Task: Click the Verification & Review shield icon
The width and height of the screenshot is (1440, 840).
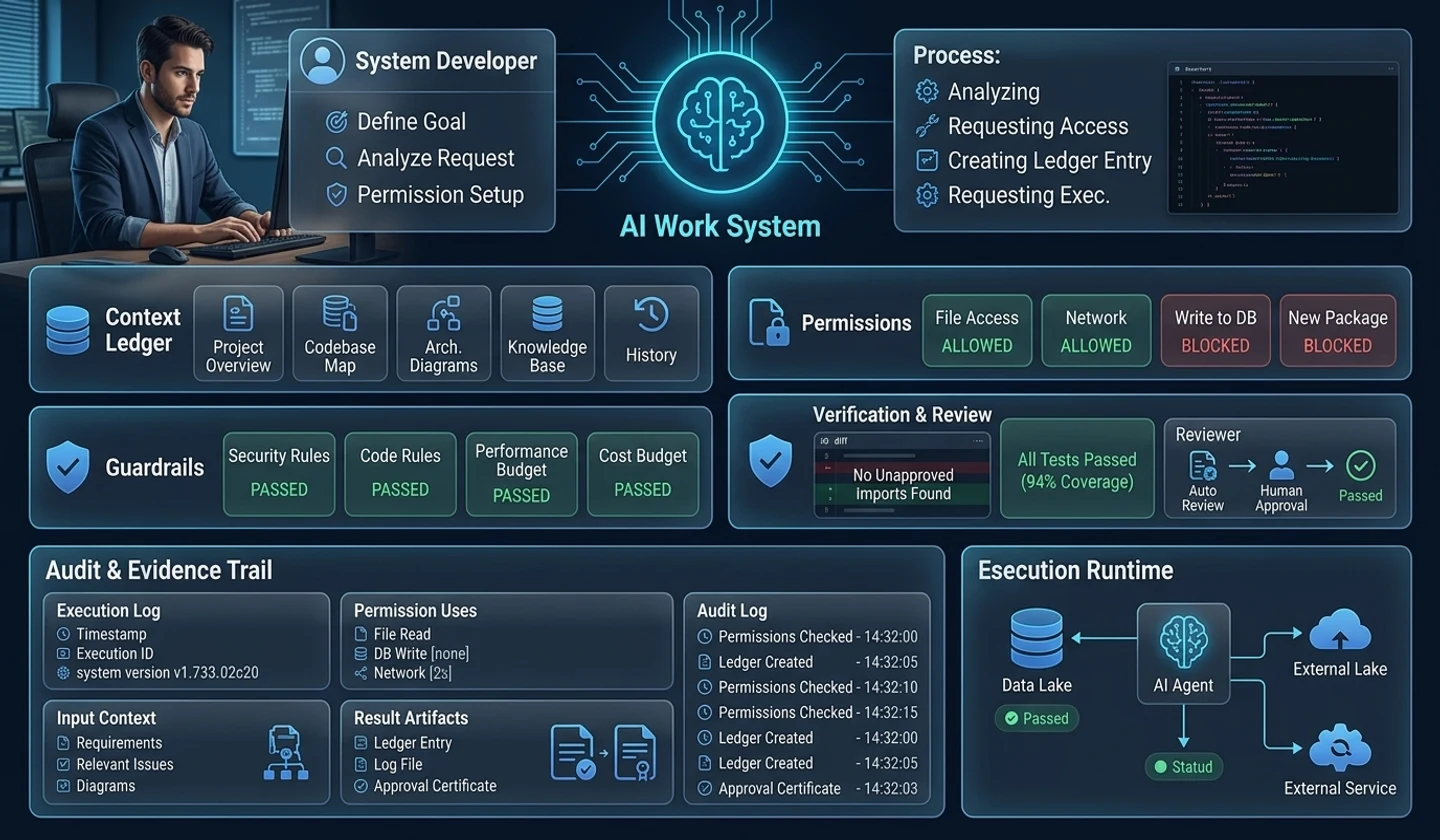Action: [x=770, y=461]
